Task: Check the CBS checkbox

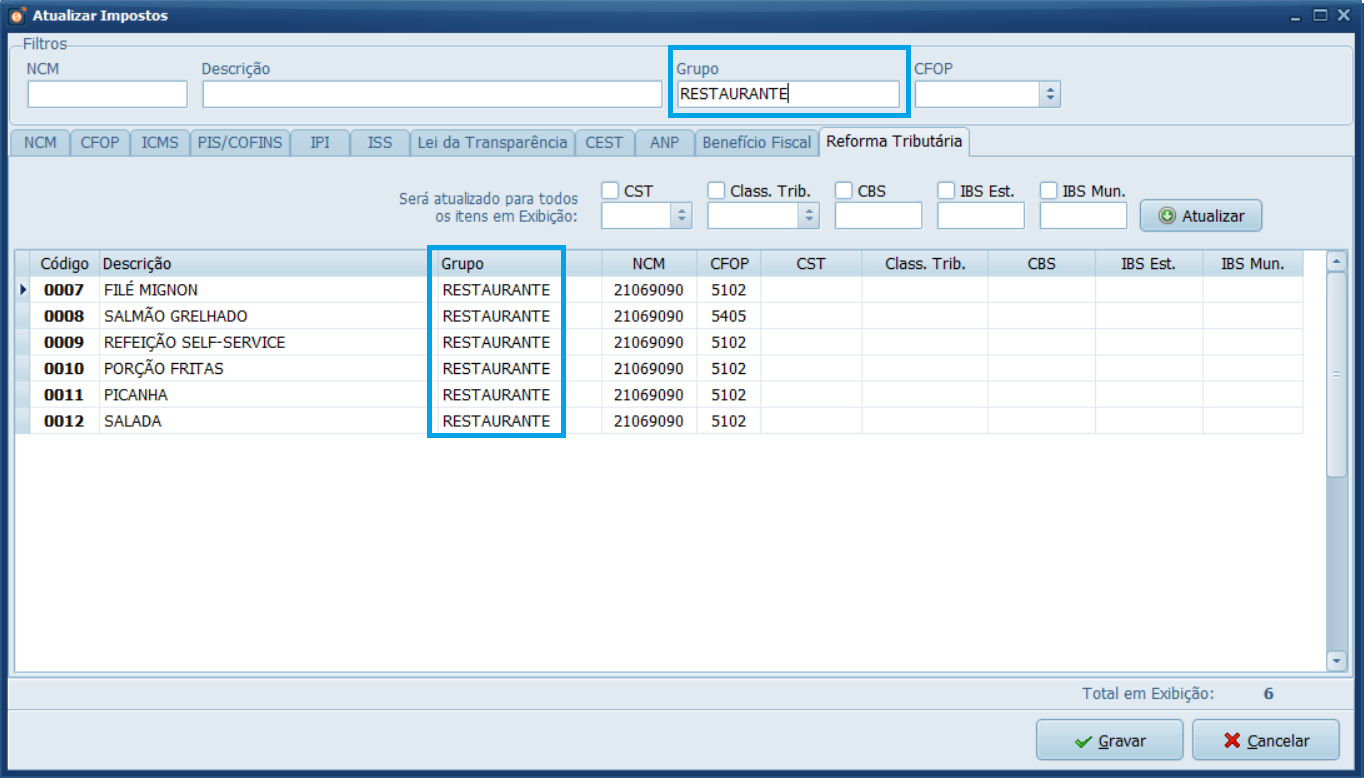Action: coord(844,191)
